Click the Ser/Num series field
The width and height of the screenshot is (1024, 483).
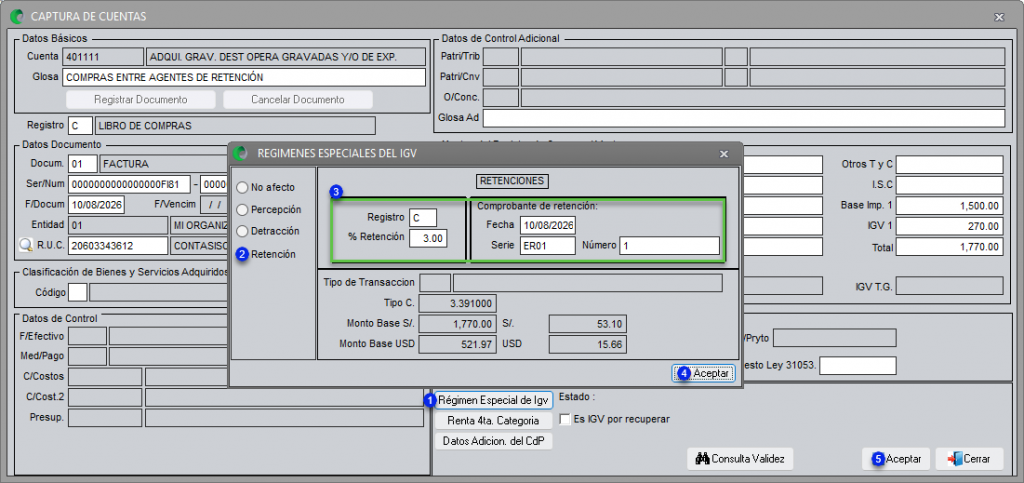(x=129, y=184)
